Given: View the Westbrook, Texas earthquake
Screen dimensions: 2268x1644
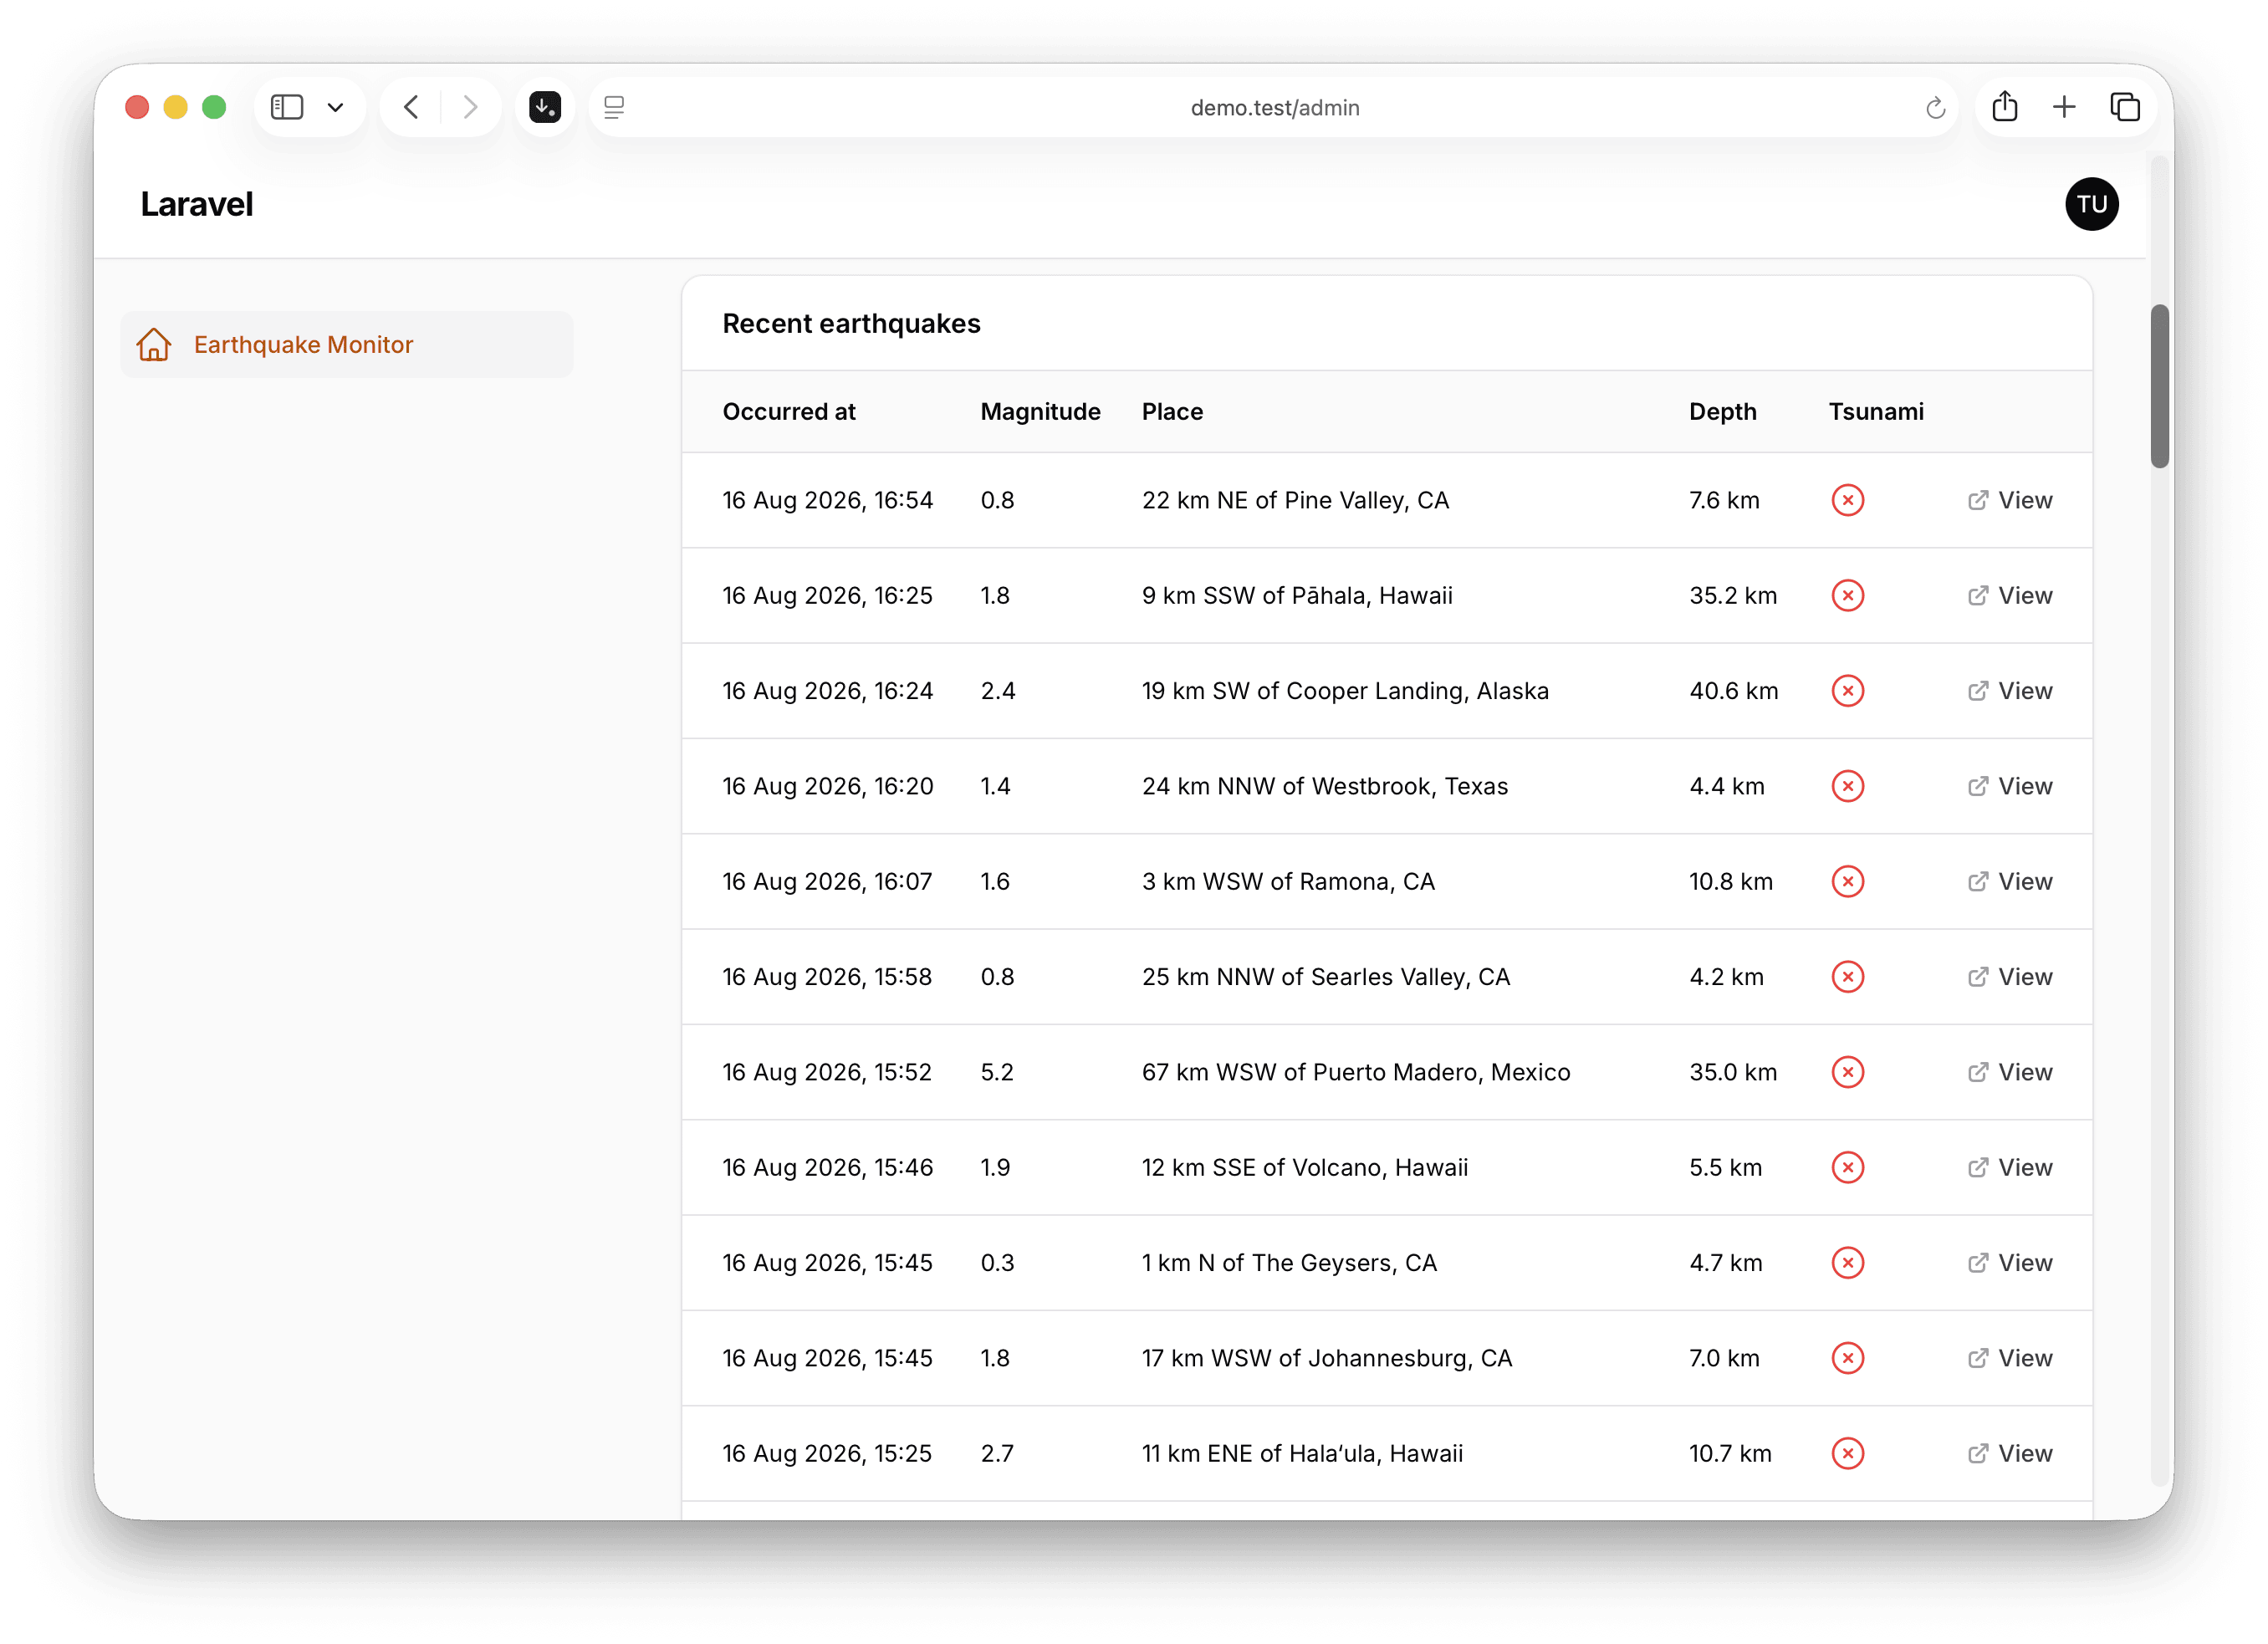Looking at the screenshot, I should (x=2010, y=786).
